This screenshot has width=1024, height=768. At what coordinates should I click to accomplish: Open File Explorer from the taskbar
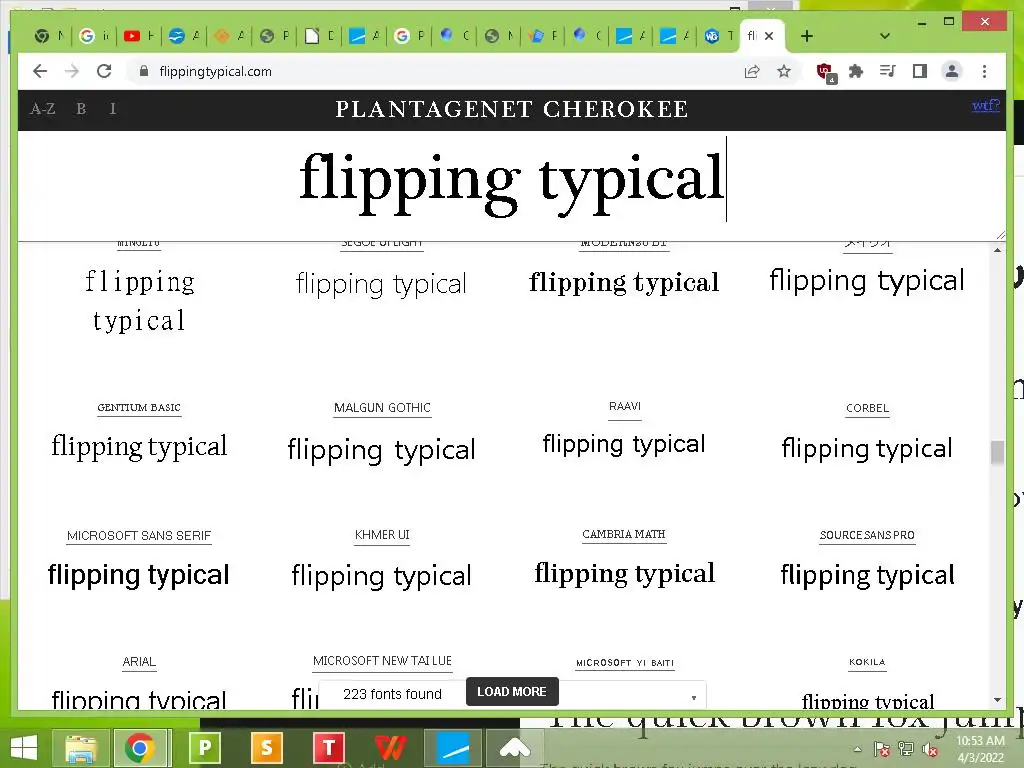point(80,748)
